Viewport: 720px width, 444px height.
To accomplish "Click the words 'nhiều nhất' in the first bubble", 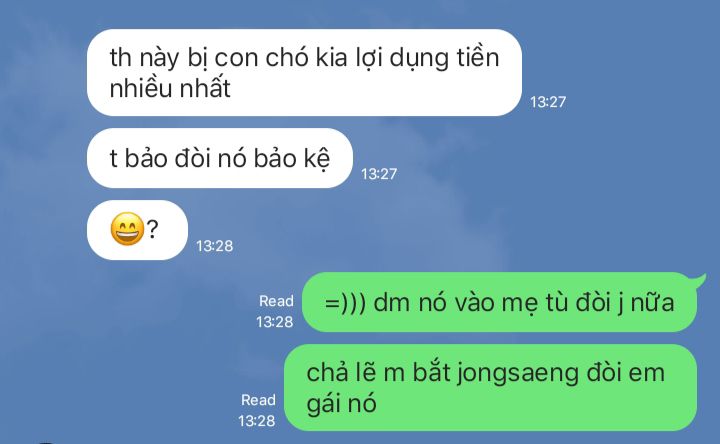I will (x=170, y=88).
